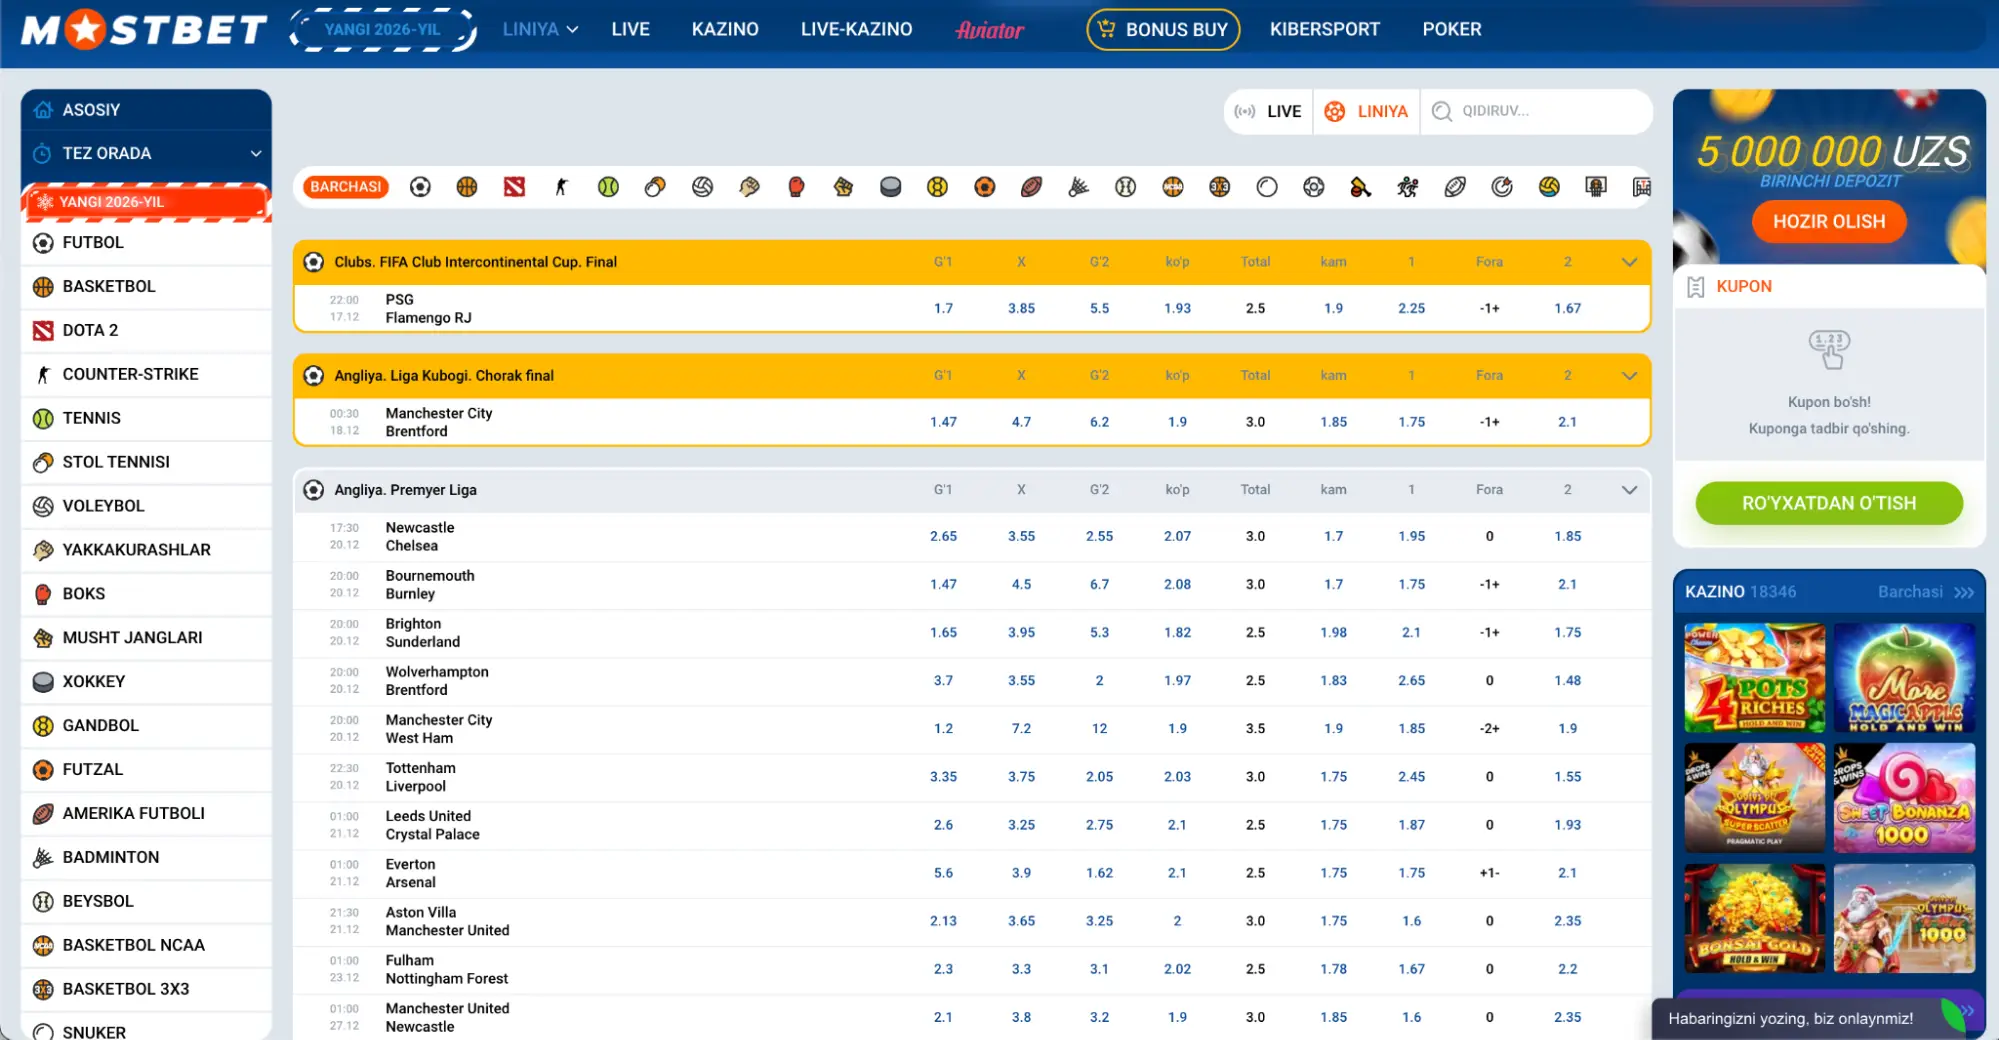Viewport: 1999px width, 1040px height.
Task: Filter by the hockey puck icon
Action: (x=890, y=187)
